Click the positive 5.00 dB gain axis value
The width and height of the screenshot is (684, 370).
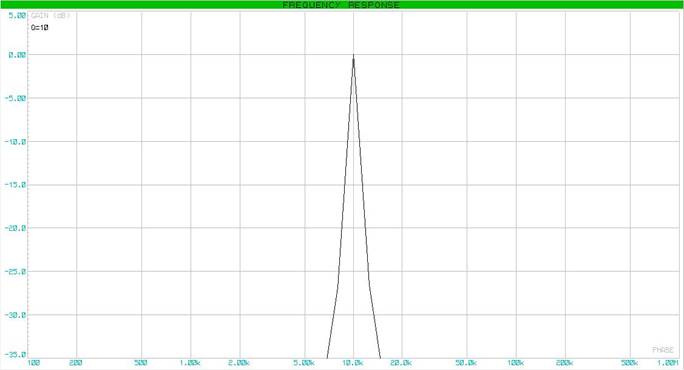17,15
